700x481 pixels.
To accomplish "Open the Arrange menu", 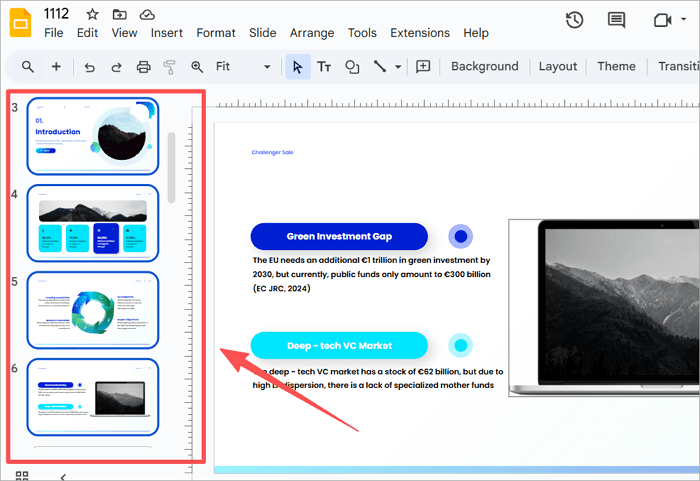I will click(312, 33).
